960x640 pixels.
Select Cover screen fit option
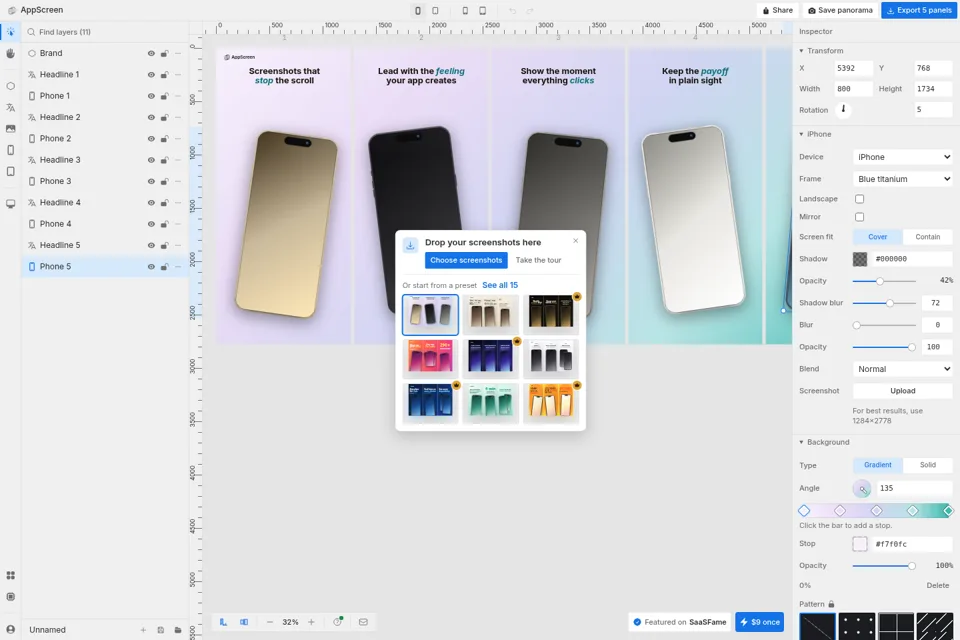pos(877,237)
